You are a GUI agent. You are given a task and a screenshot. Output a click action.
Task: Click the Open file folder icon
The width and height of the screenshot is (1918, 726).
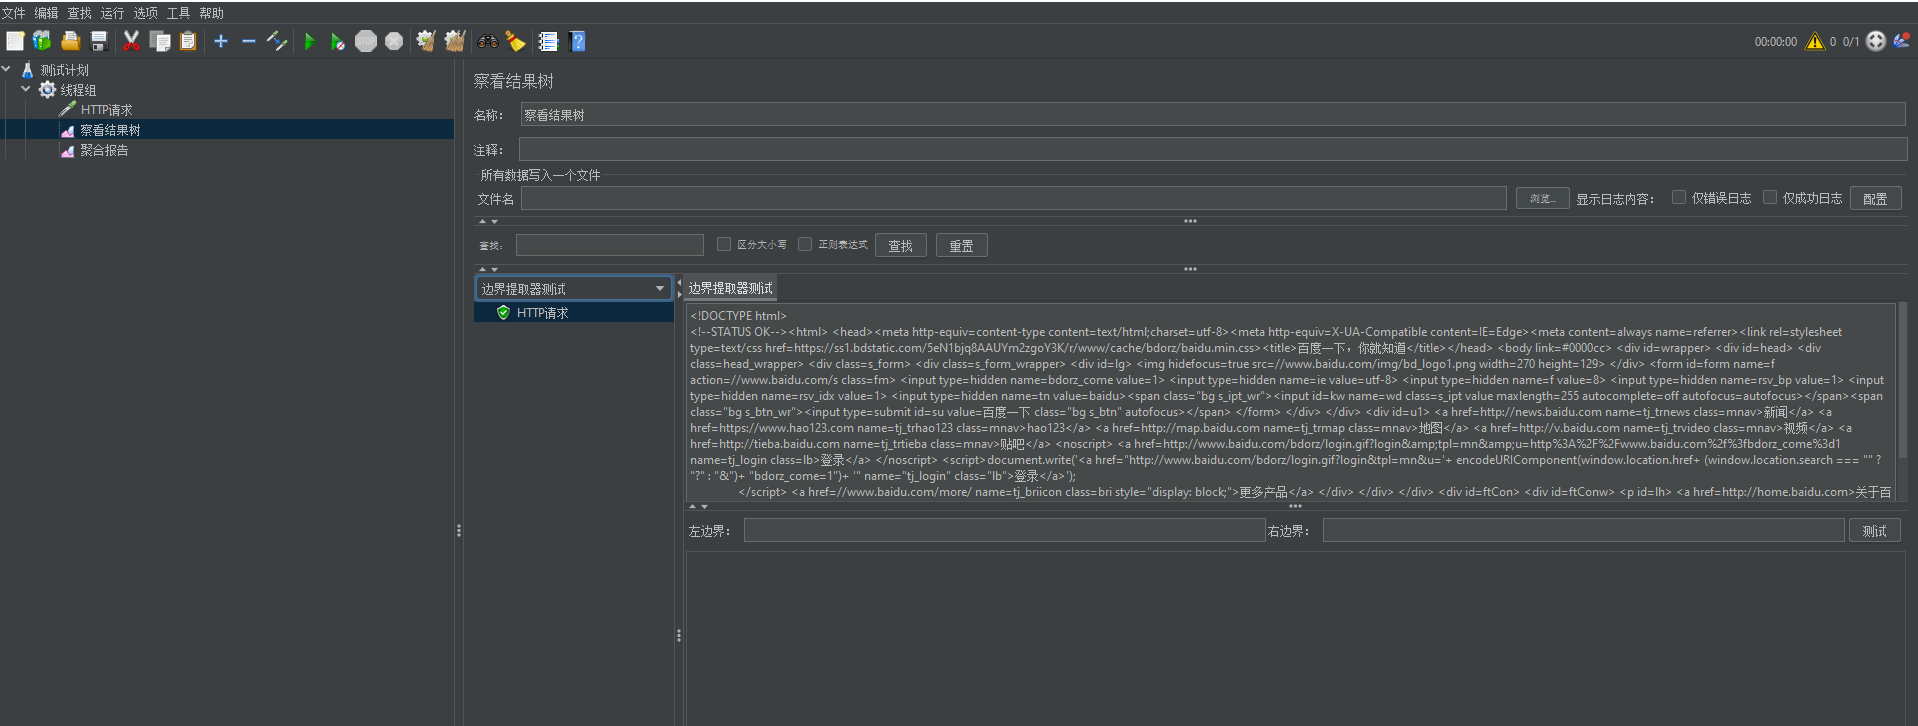[70, 41]
